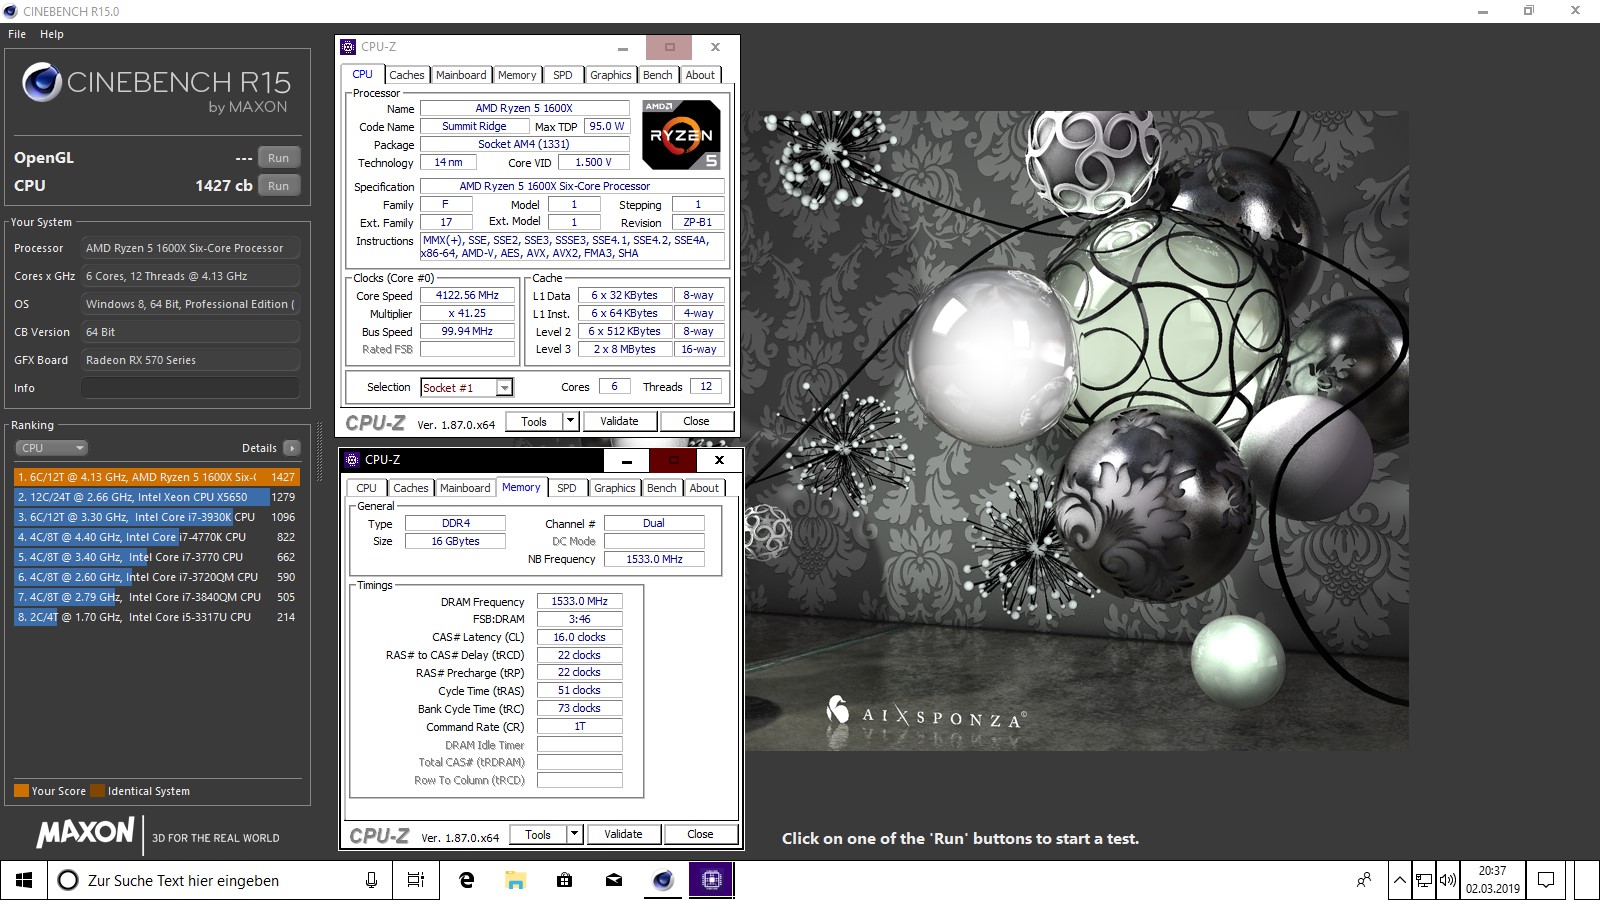Click the Info input field
This screenshot has height=900, width=1600.
190,388
